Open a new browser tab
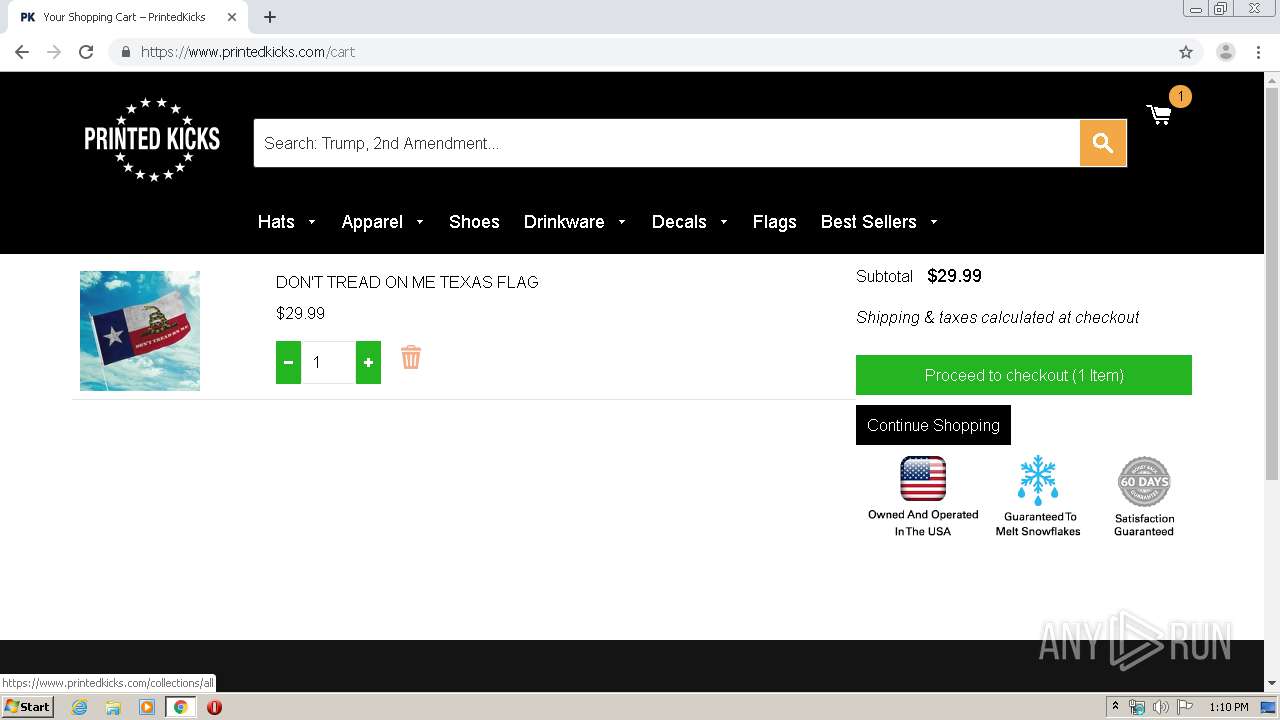 tap(270, 17)
